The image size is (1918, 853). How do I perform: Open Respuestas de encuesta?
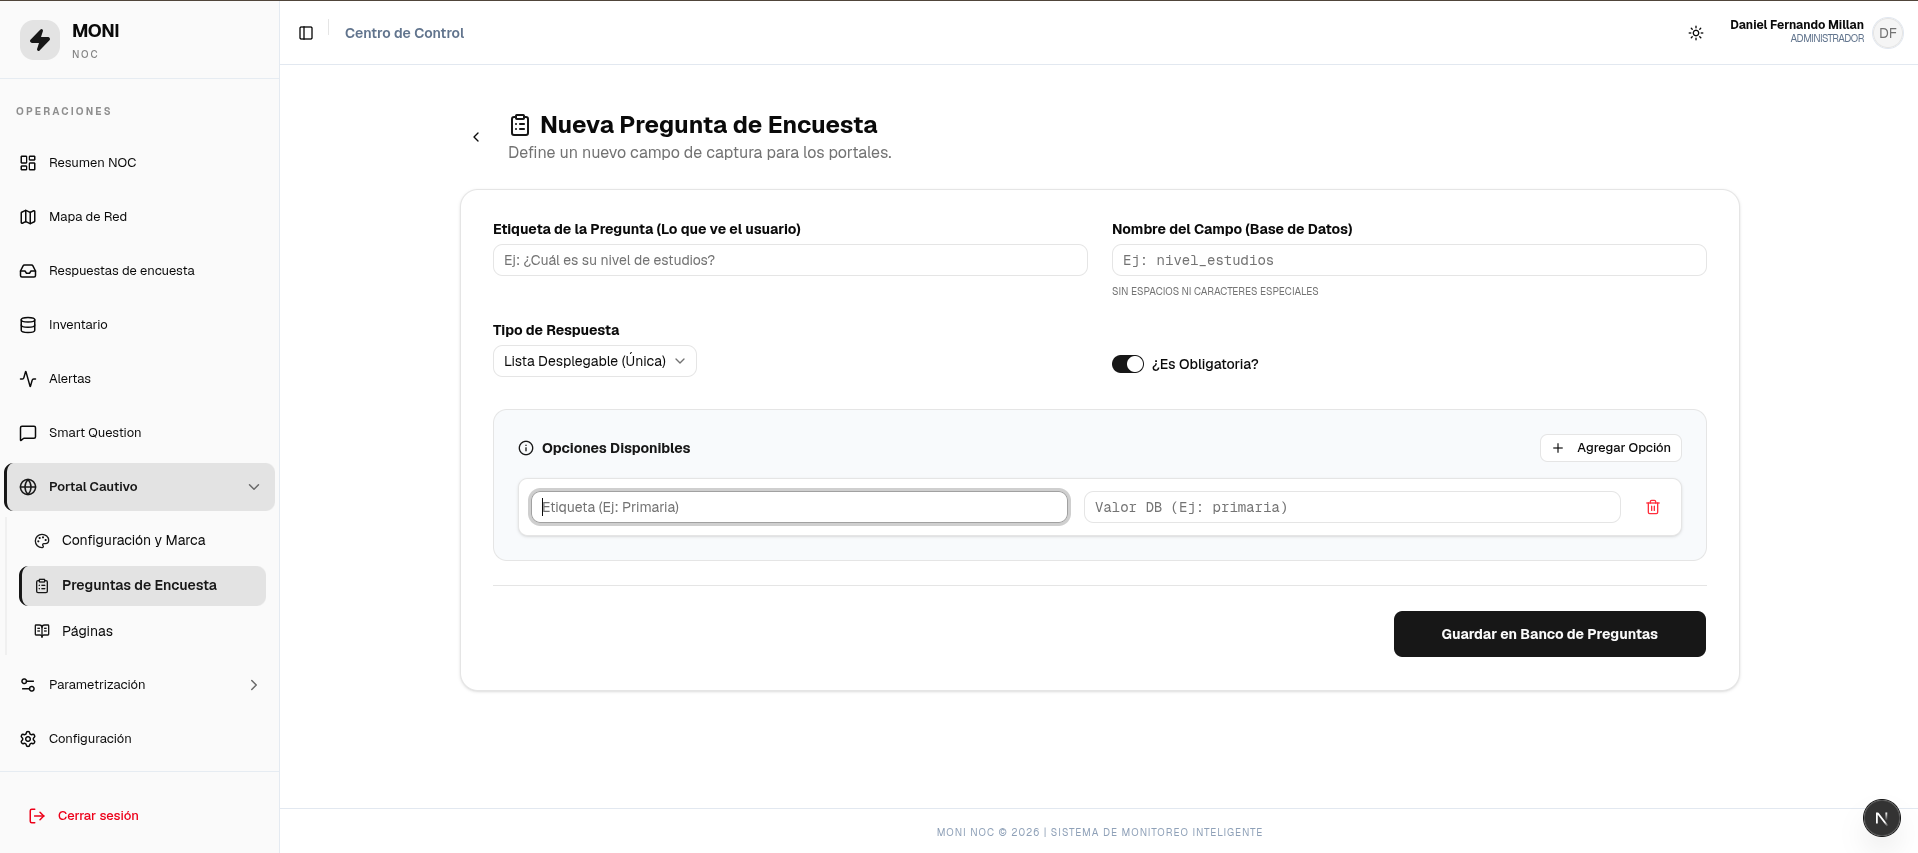139,271
